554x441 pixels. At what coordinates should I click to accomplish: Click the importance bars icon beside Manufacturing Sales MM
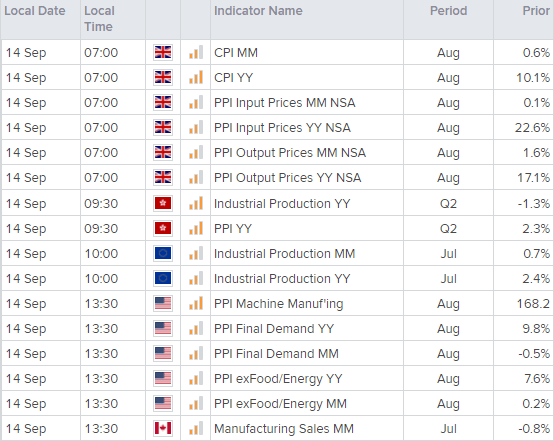(196, 428)
